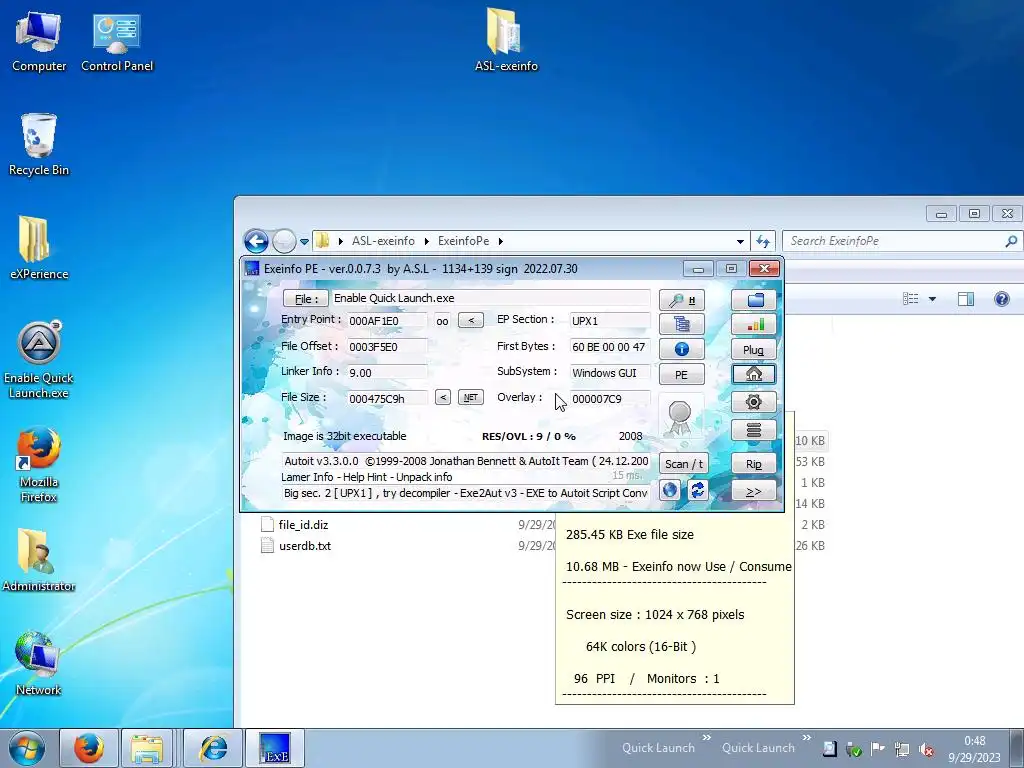Image resolution: width=1024 pixels, height=768 pixels.
Task: Open Explorer view options dropdown arrow
Action: tap(932, 299)
